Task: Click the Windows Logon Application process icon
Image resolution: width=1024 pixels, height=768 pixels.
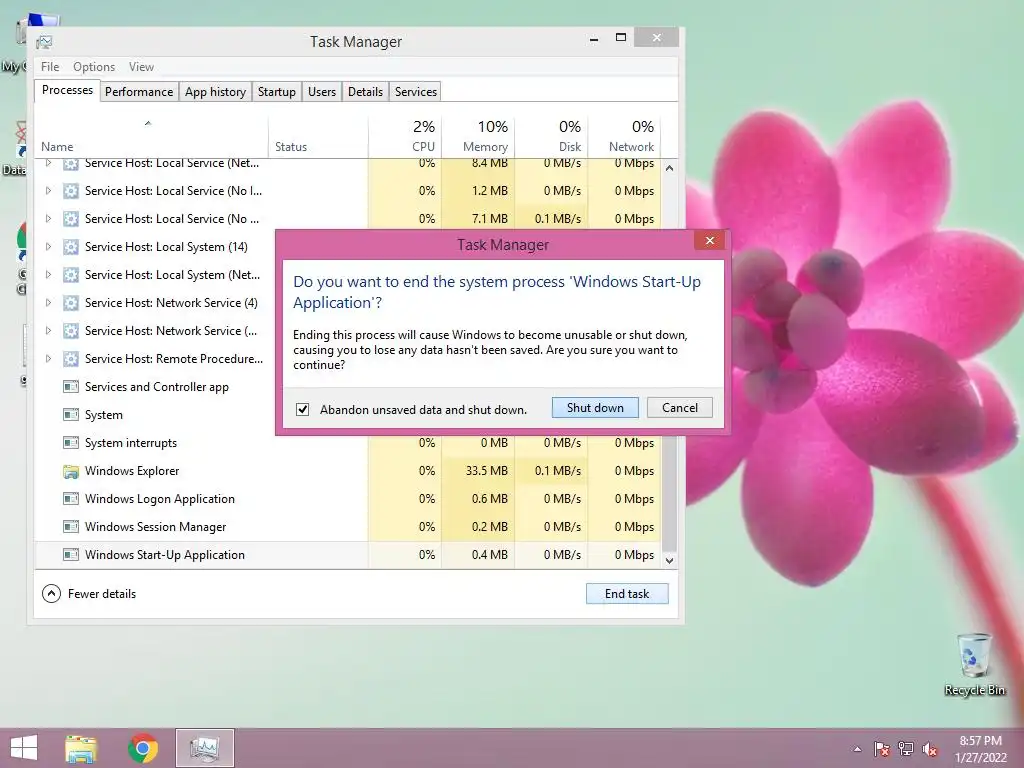Action: coord(71,499)
